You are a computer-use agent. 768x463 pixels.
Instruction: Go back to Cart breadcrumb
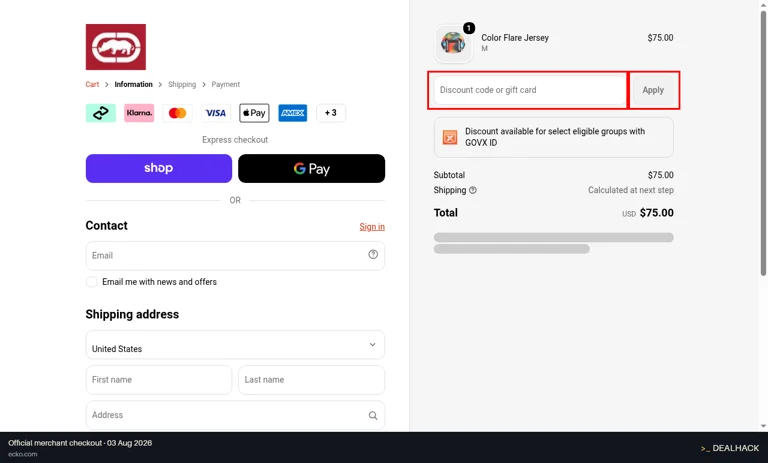click(x=92, y=84)
